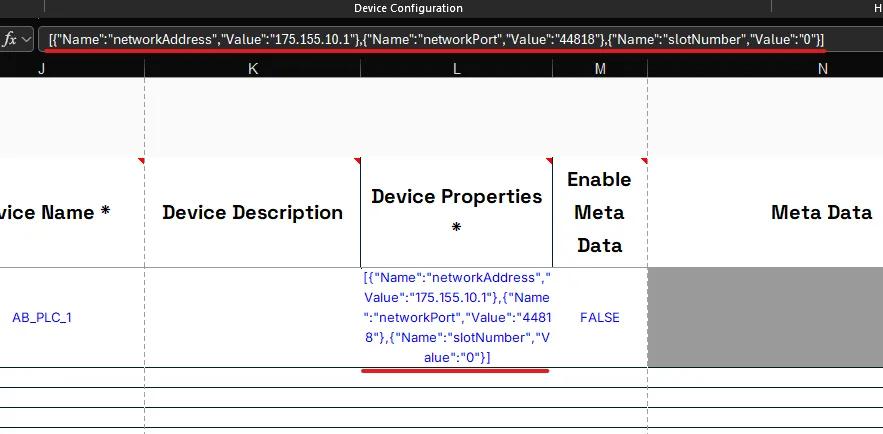The width and height of the screenshot is (883, 434).
Task: Select the AB_PLC_1 device name cell
Action: click(x=72, y=317)
